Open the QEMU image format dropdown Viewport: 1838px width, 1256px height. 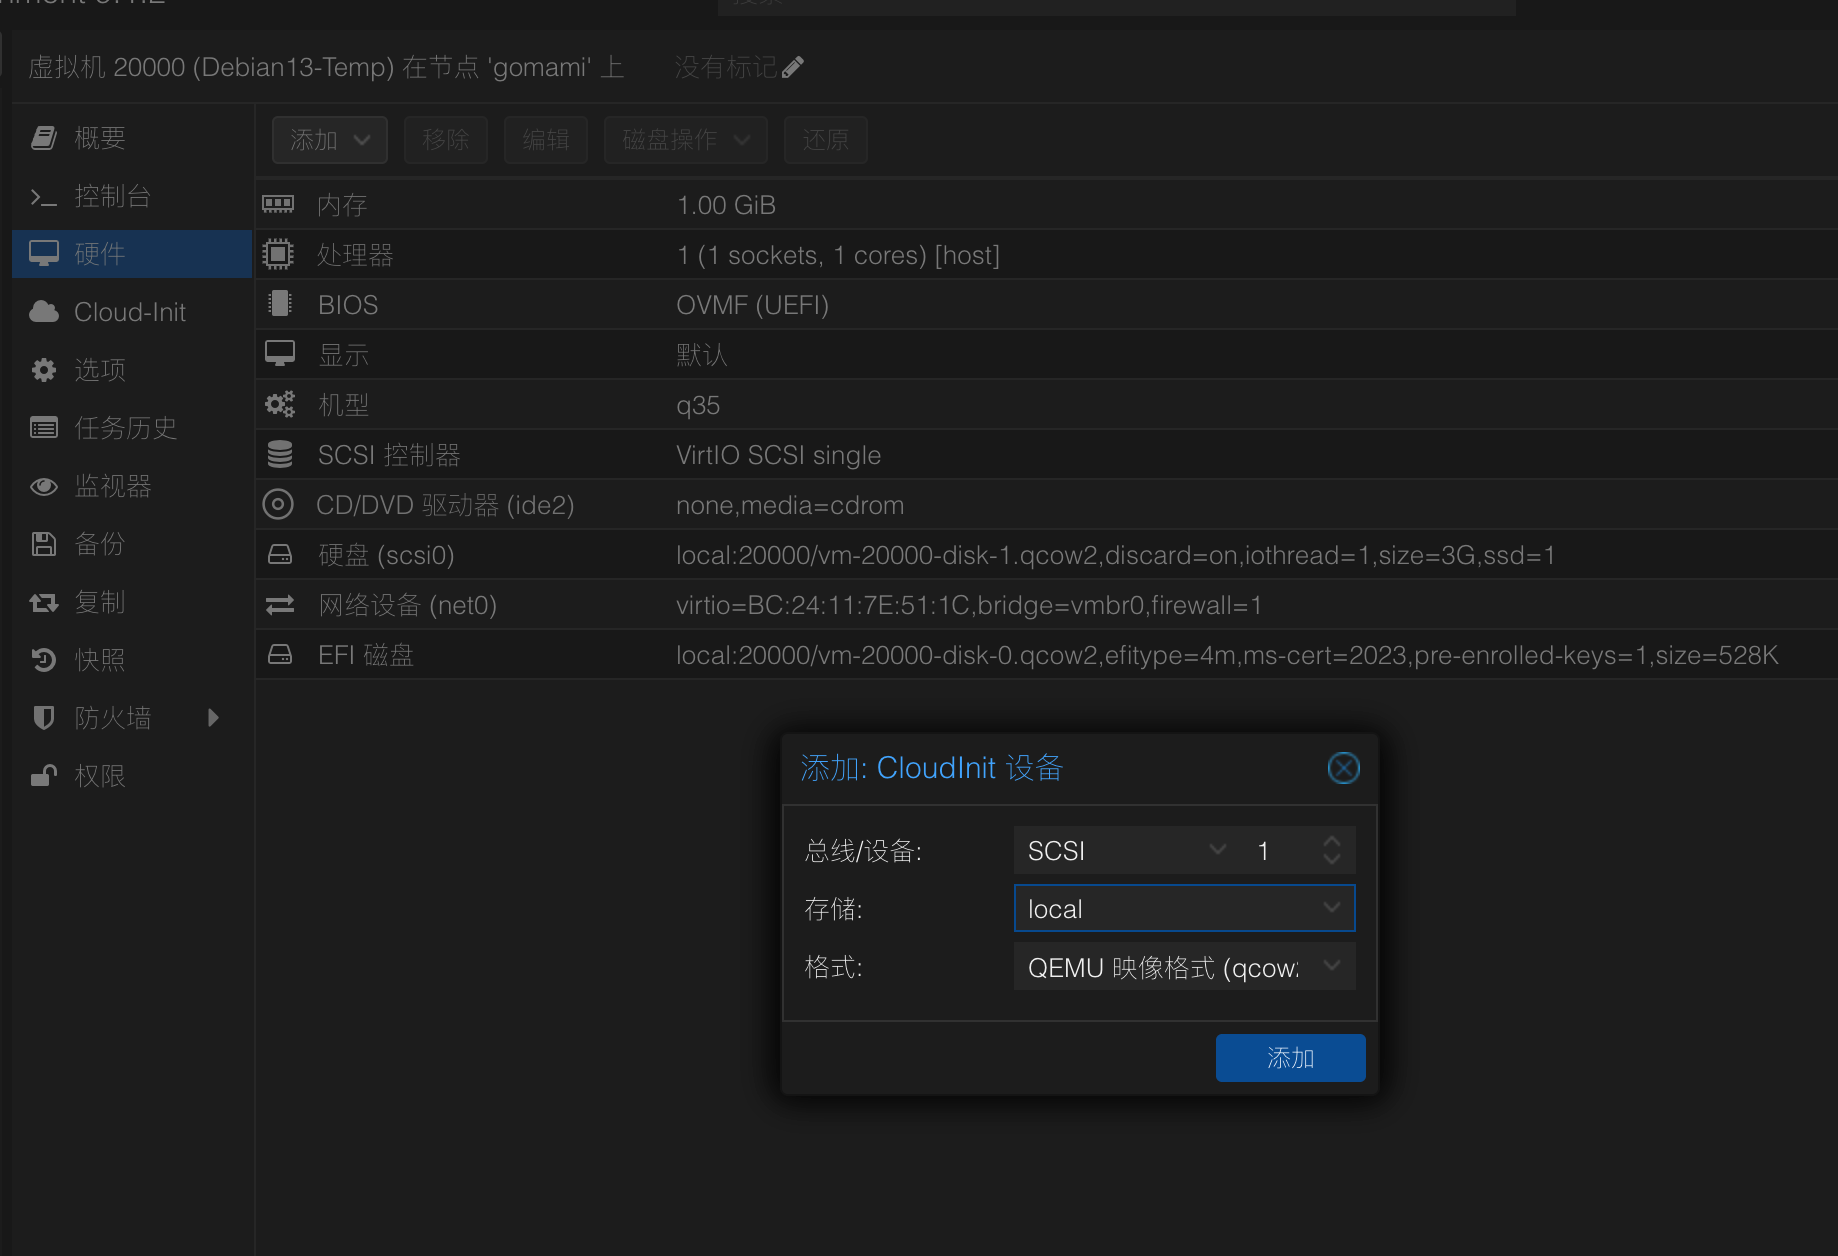[1331, 966]
